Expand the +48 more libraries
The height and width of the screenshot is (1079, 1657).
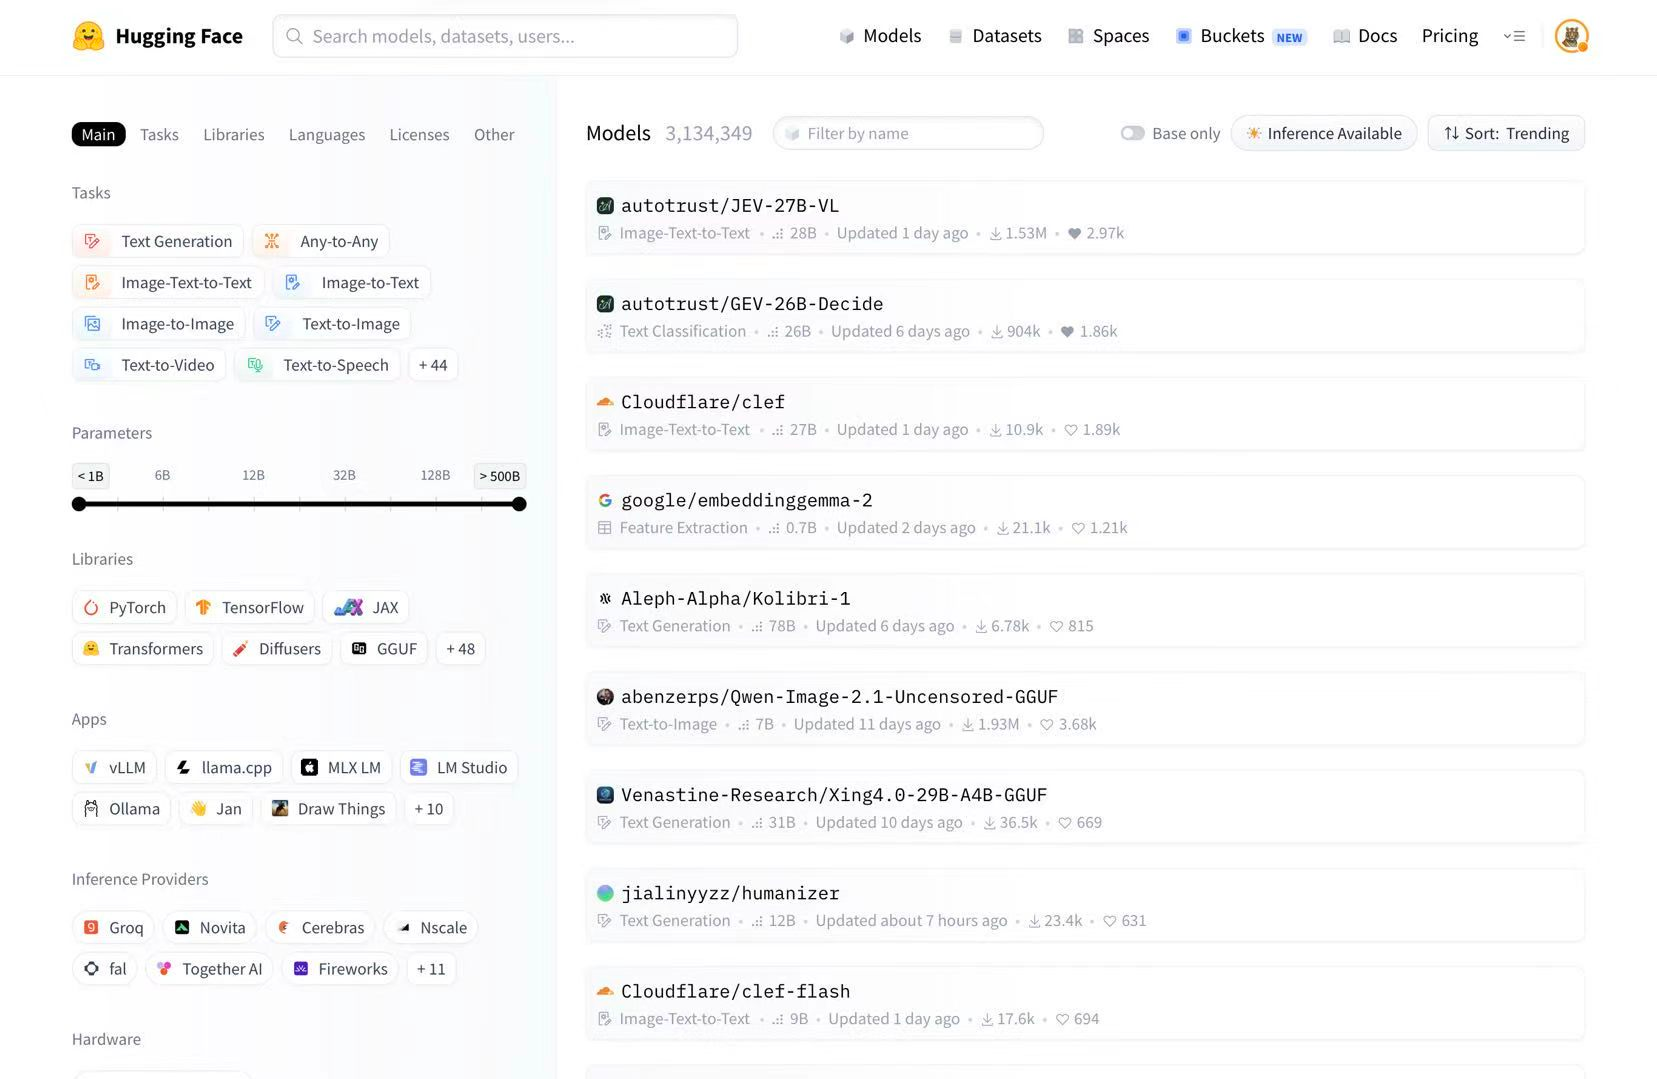[460, 649]
